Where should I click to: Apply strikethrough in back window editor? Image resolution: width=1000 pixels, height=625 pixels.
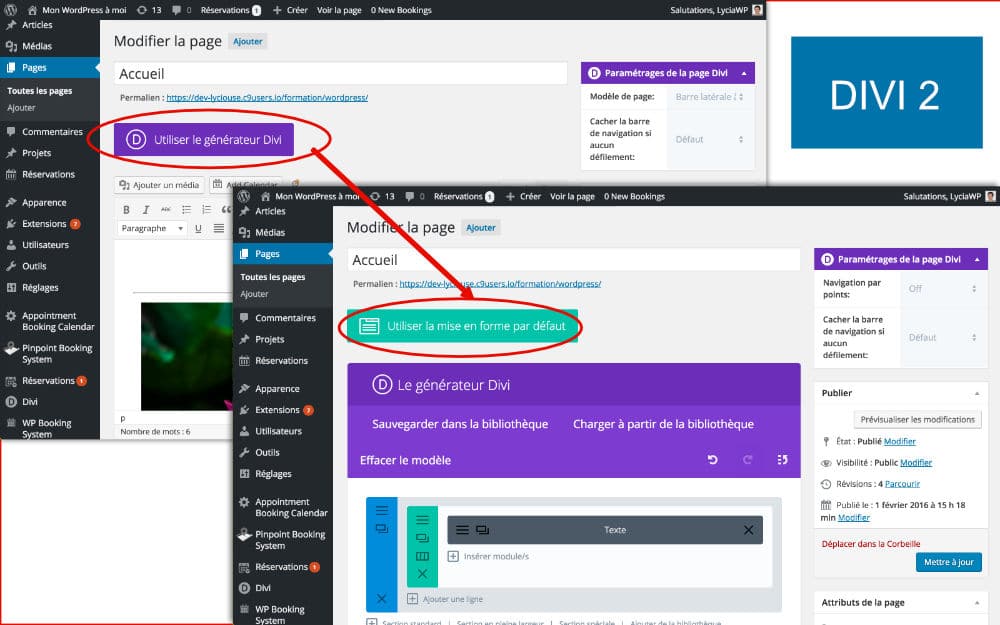pyautogui.click(x=166, y=209)
